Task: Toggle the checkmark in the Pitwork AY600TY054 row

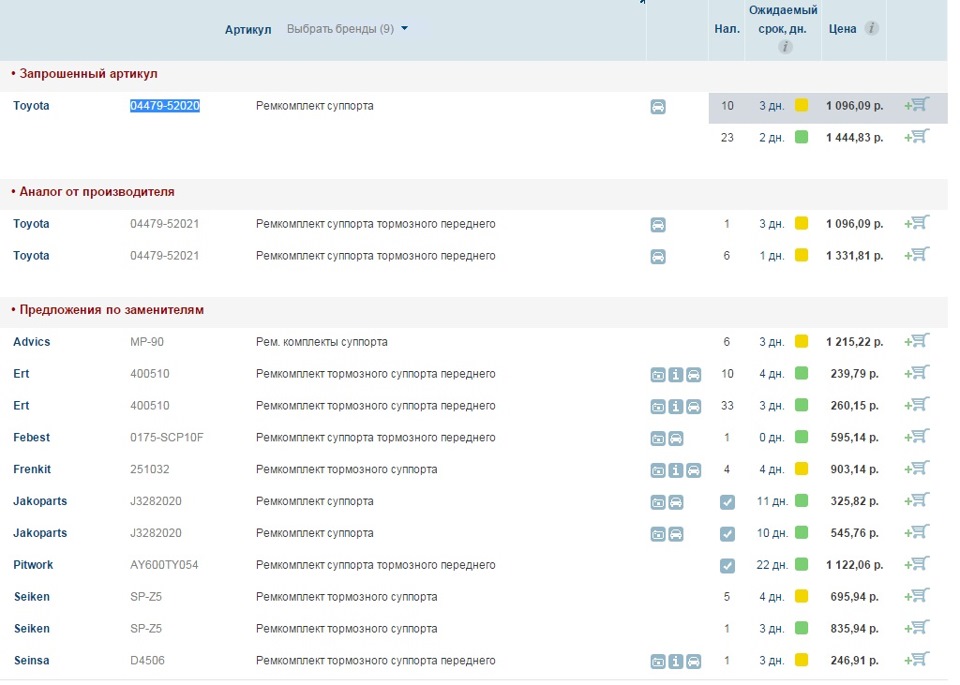Action: point(727,566)
